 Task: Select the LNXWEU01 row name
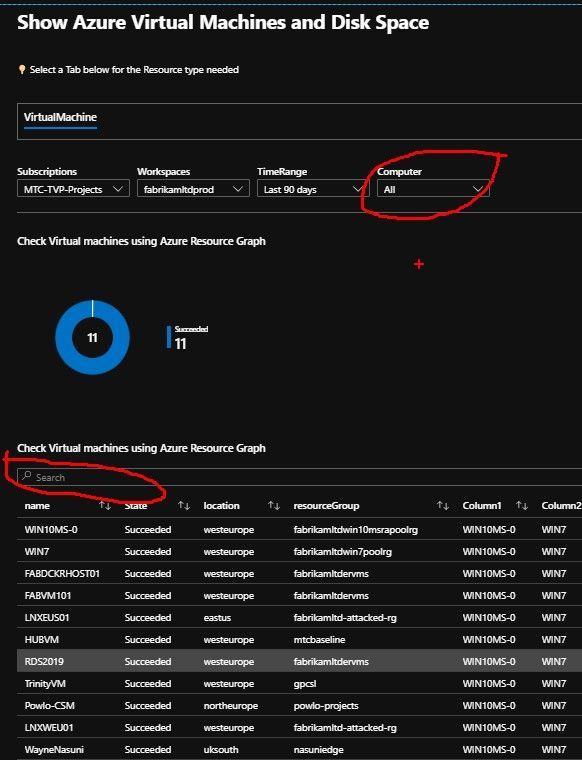pos(49,728)
